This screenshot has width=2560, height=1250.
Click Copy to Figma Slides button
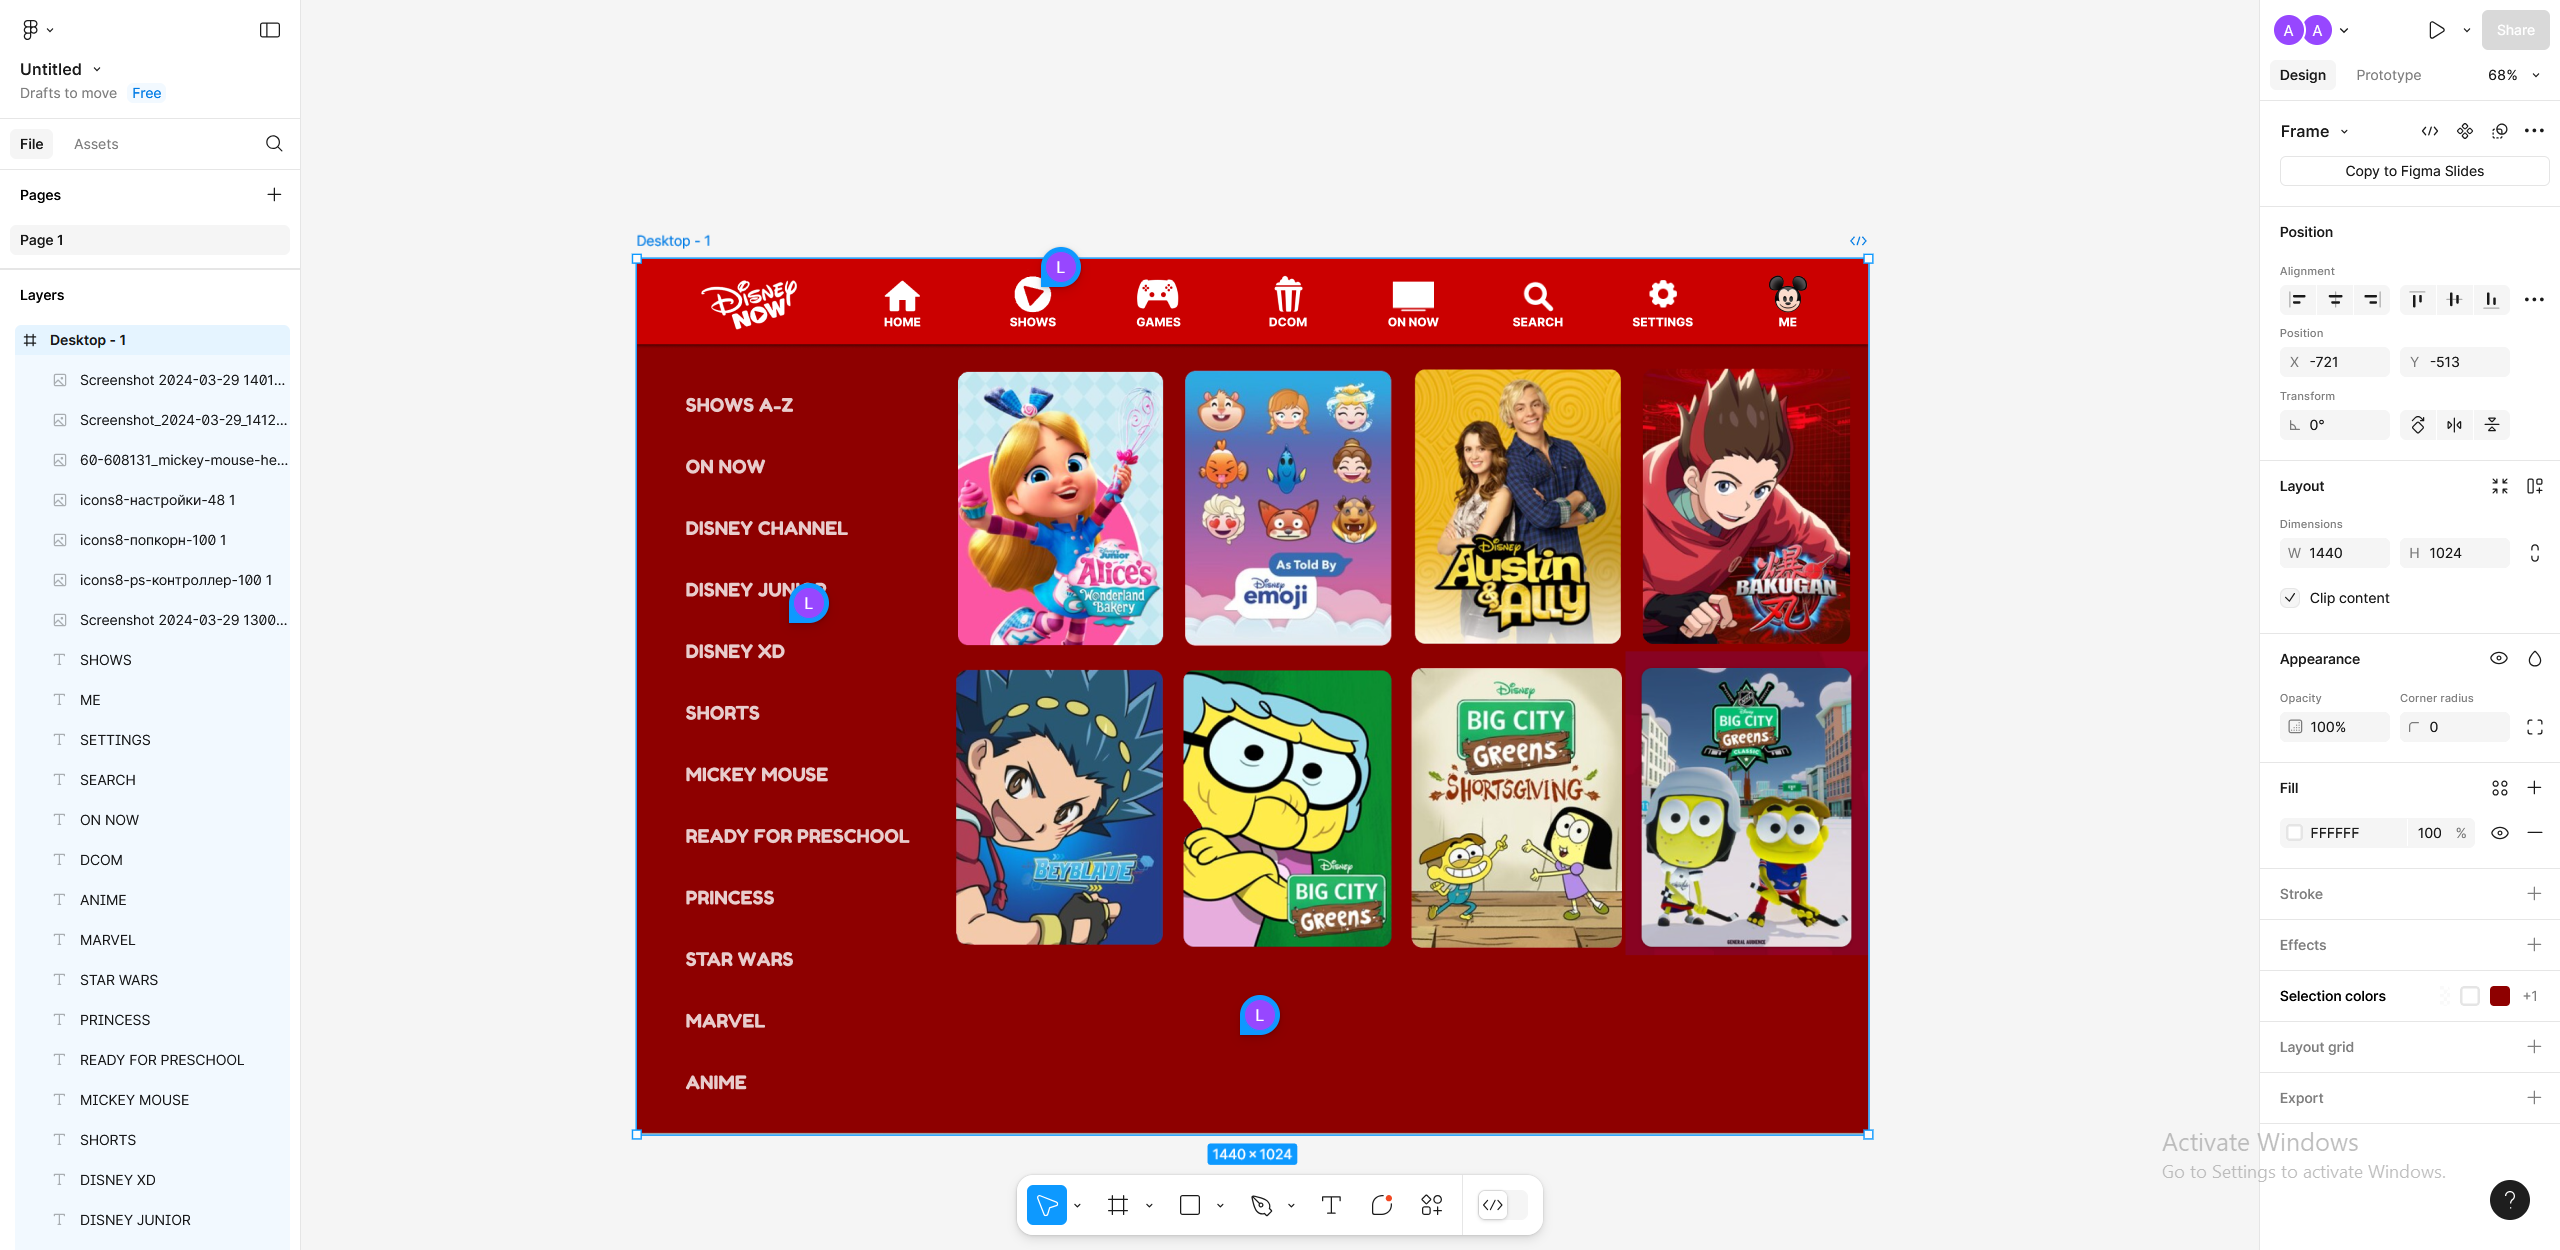[2414, 171]
